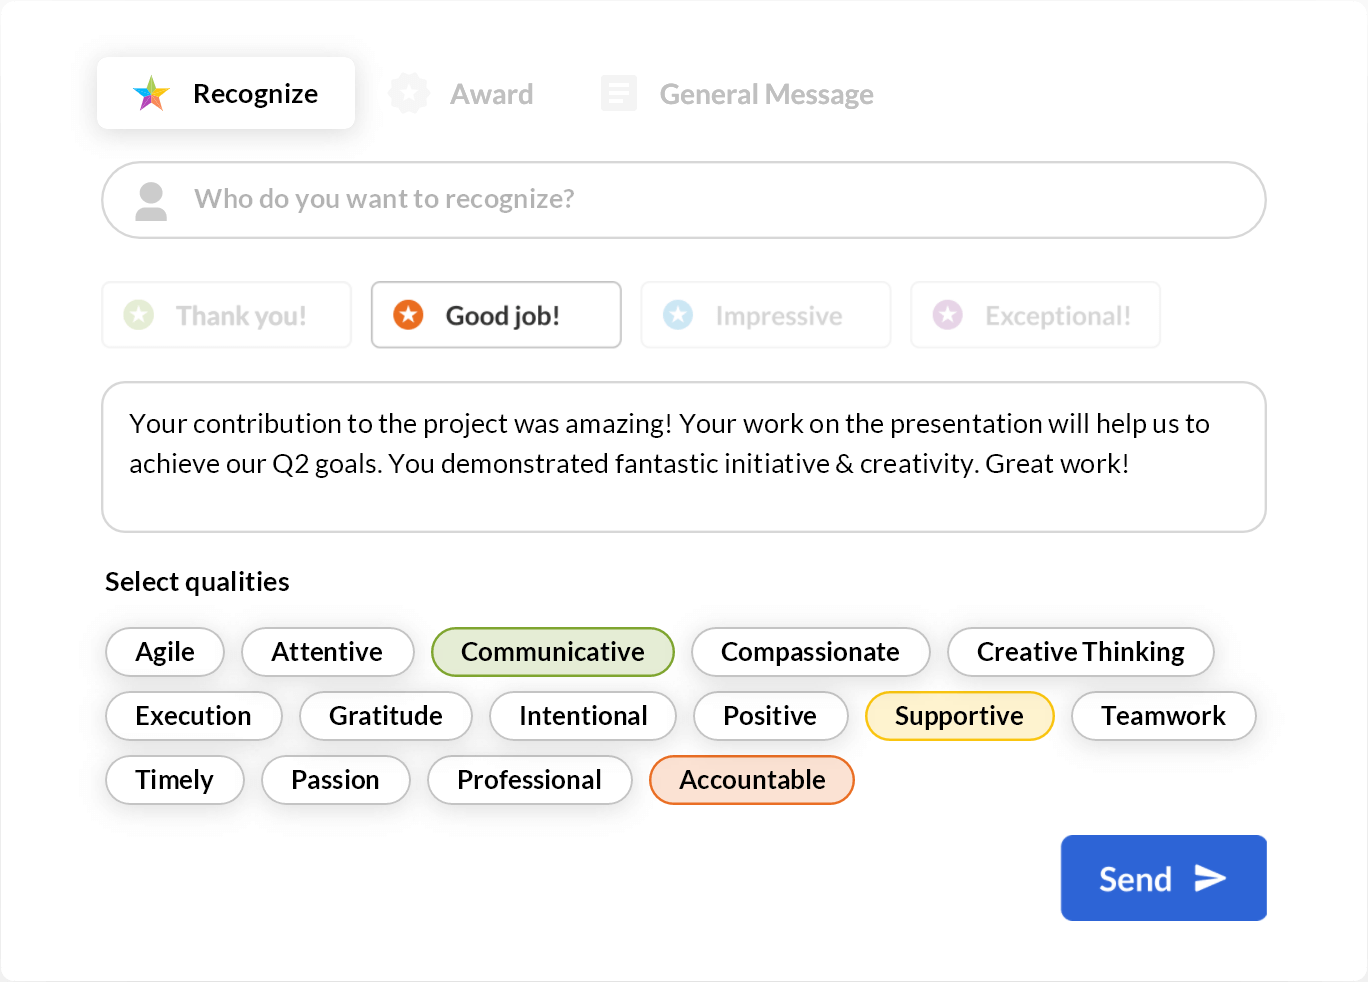
Task: Select the Creative Thinking quality
Action: pos(1080,652)
